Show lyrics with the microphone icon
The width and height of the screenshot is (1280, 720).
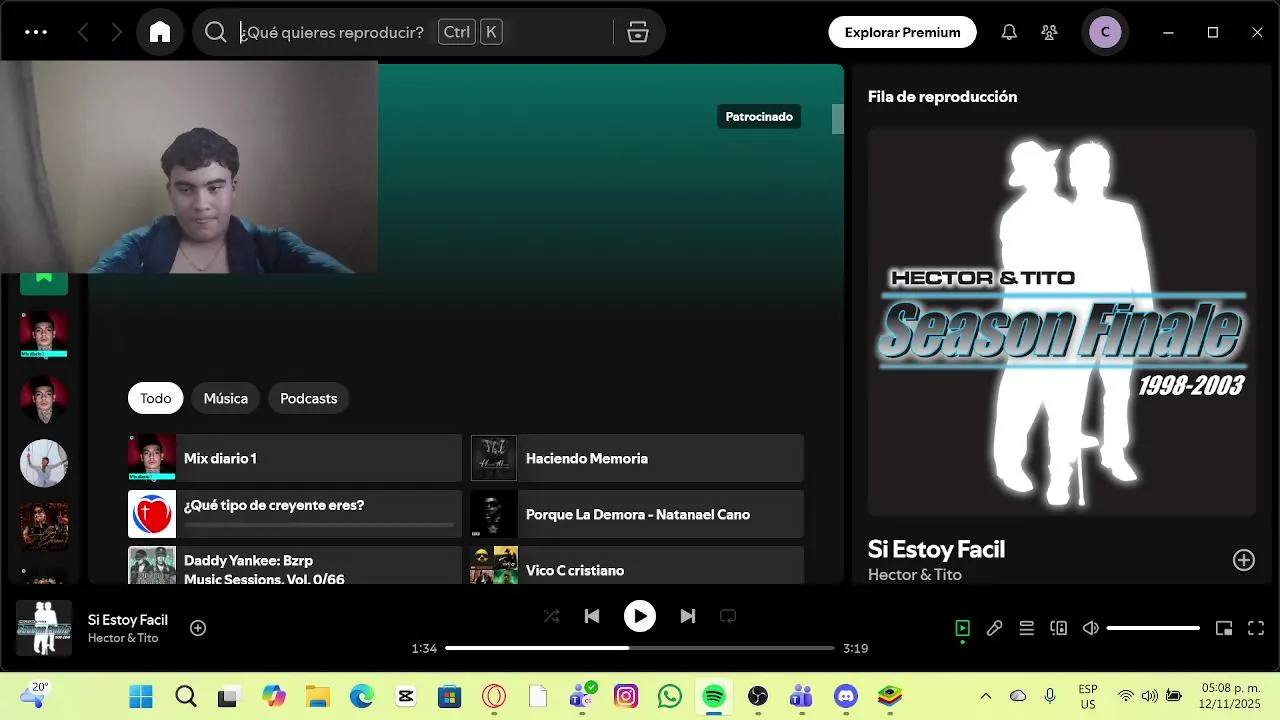click(994, 628)
